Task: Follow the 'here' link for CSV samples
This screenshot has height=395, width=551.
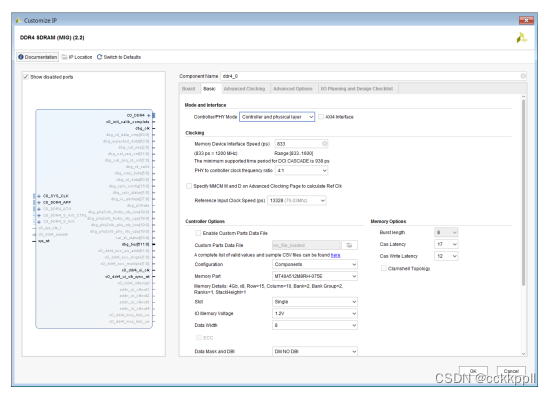Action: pyautogui.click(x=336, y=255)
